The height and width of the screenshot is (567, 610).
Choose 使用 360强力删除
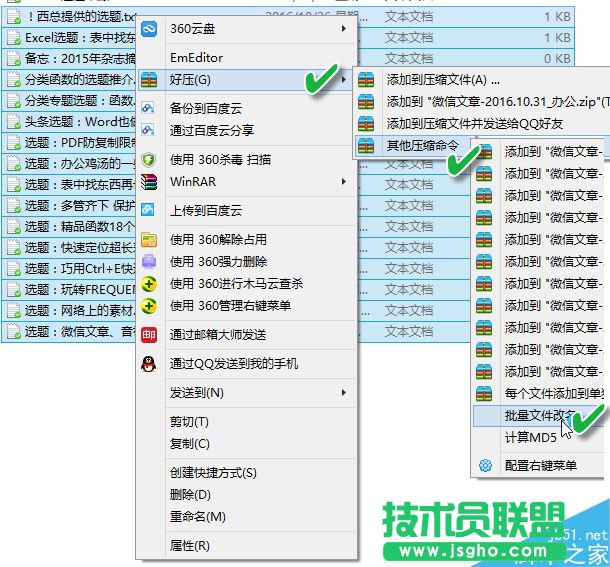[218, 262]
